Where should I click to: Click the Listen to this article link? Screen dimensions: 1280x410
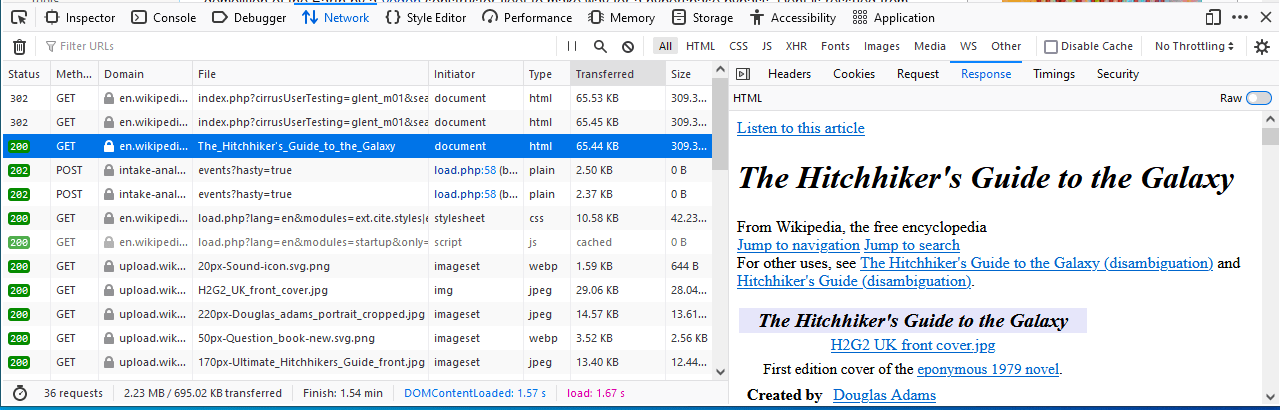coord(801,128)
